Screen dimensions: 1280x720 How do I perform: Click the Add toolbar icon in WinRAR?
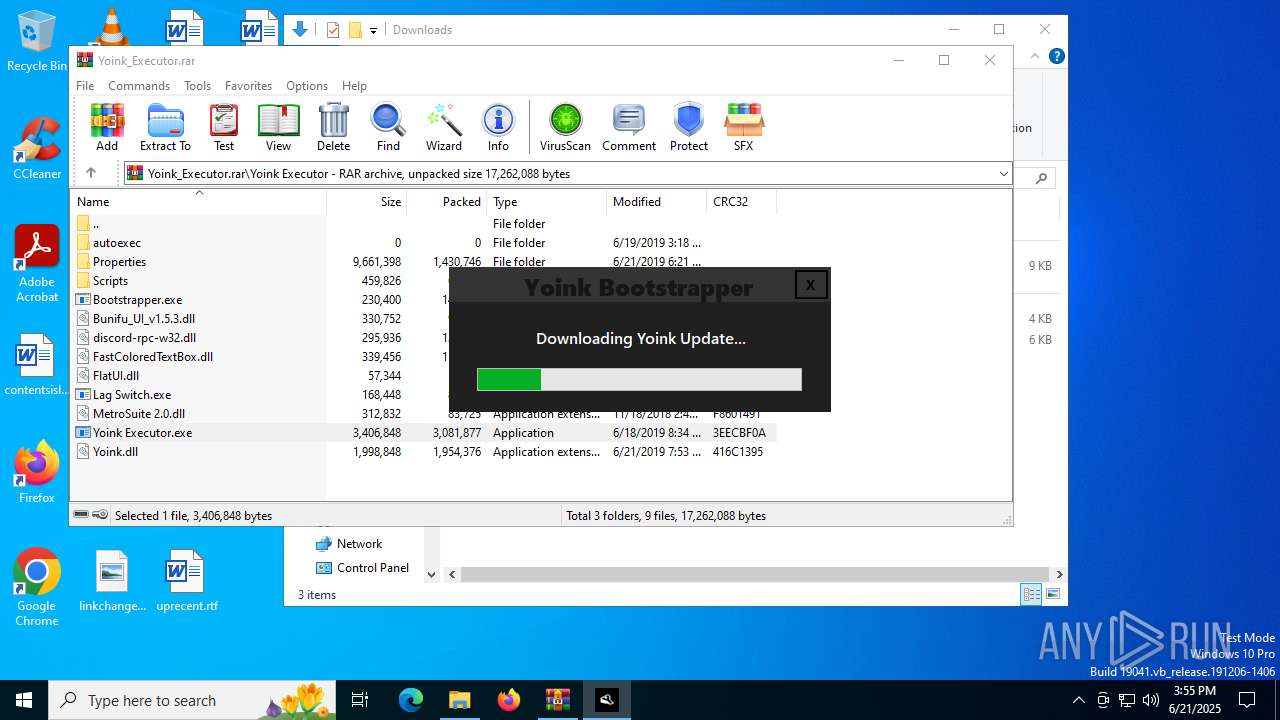pyautogui.click(x=107, y=127)
